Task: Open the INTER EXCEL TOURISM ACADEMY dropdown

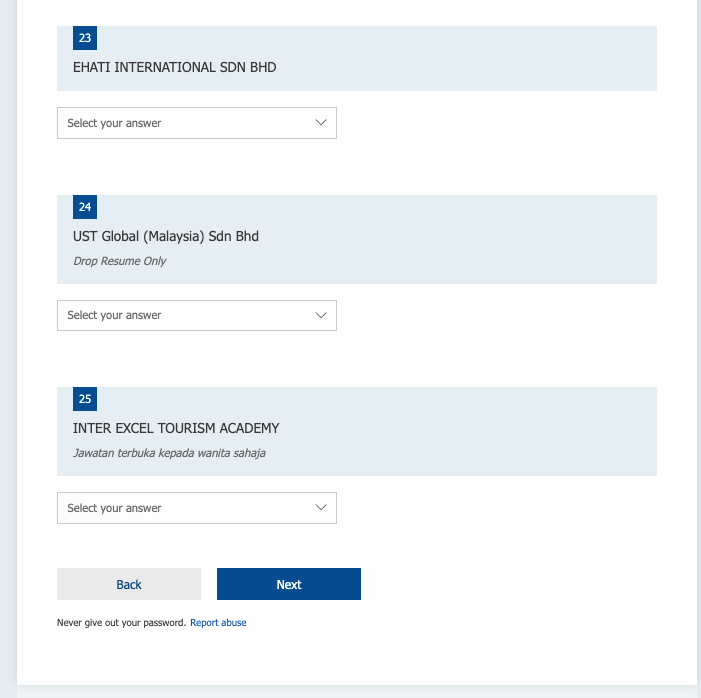Action: [196, 508]
